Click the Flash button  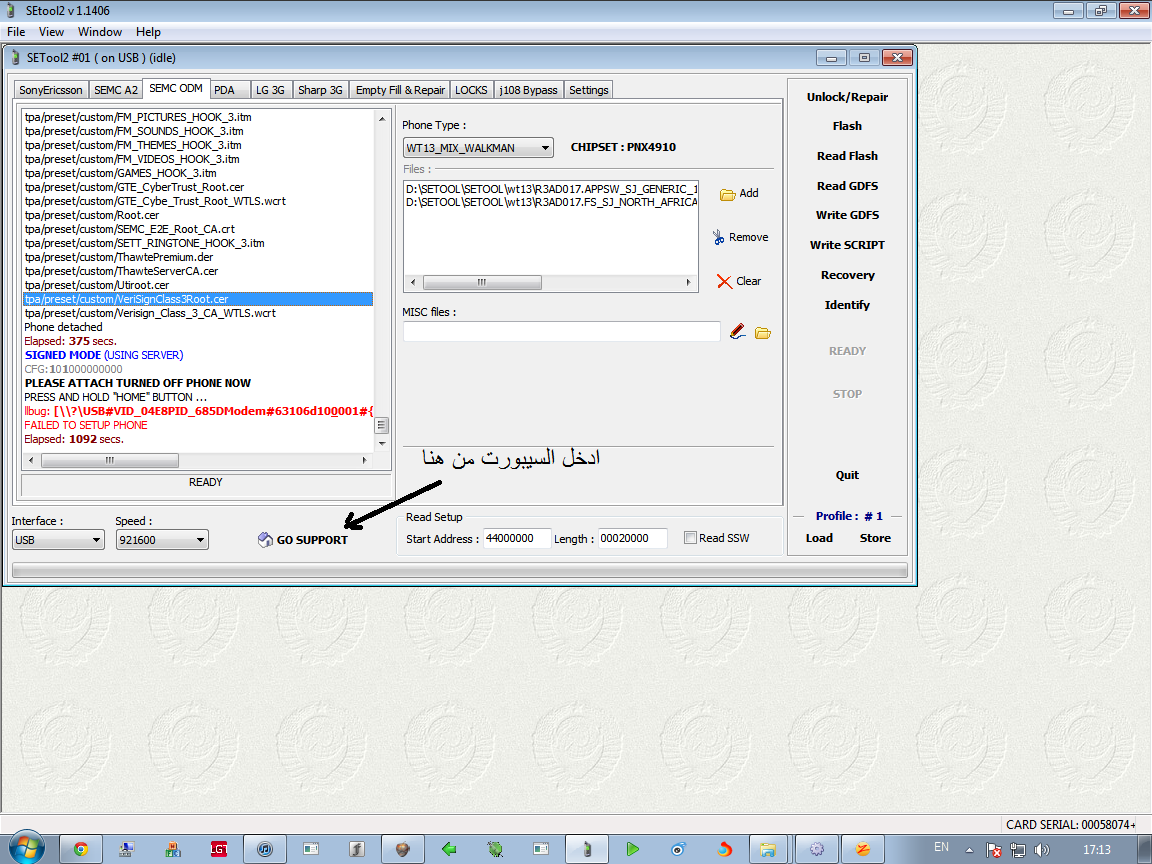pyautogui.click(x=847, y=126)
